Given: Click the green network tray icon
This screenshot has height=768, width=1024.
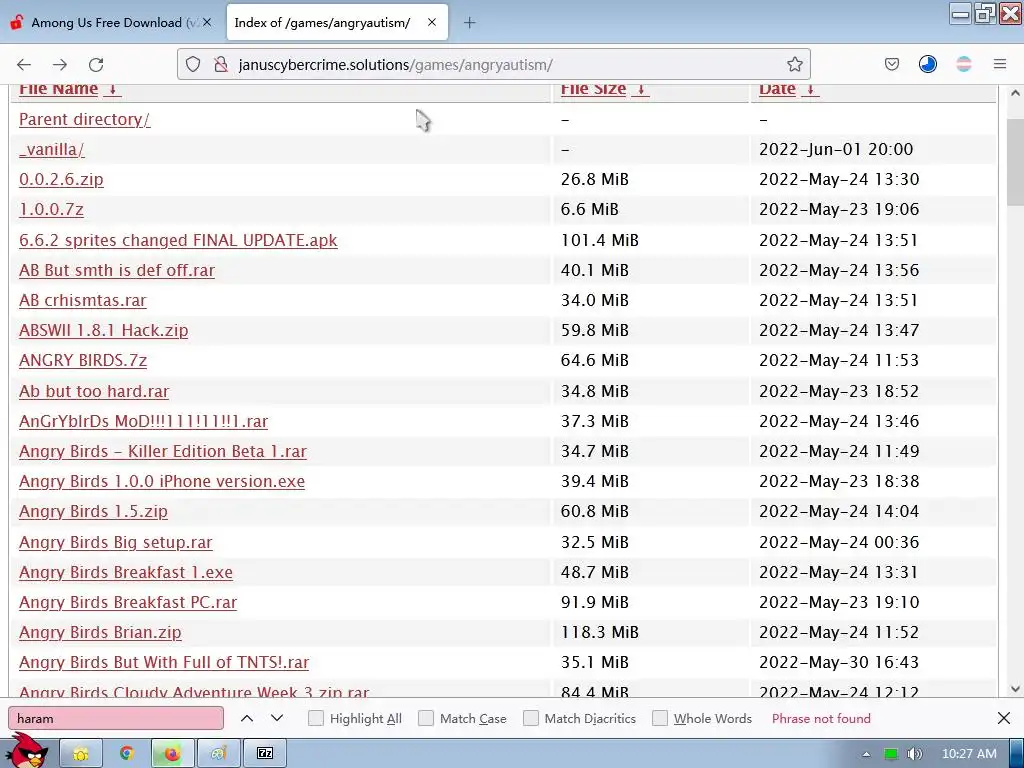Looking at the screenshot, I should [890, 754].
